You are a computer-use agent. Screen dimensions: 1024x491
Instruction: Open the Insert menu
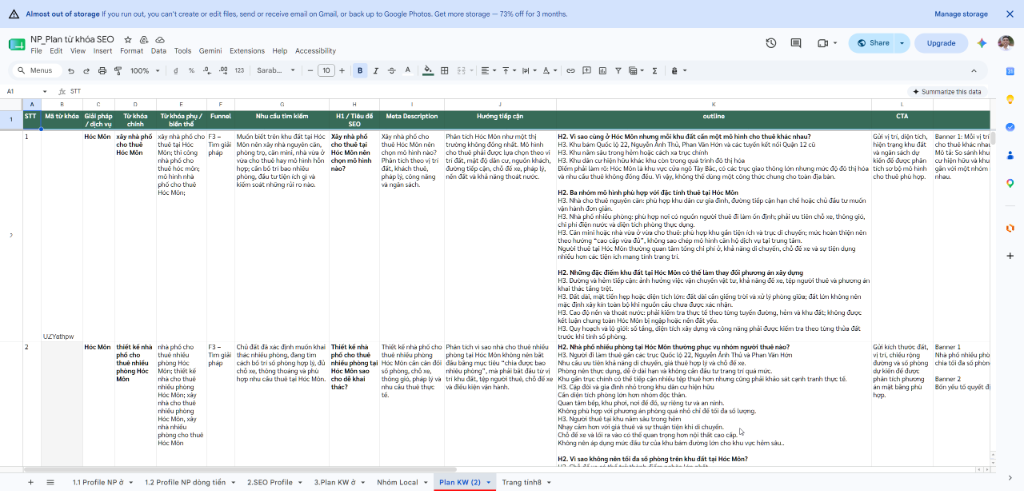103,51
